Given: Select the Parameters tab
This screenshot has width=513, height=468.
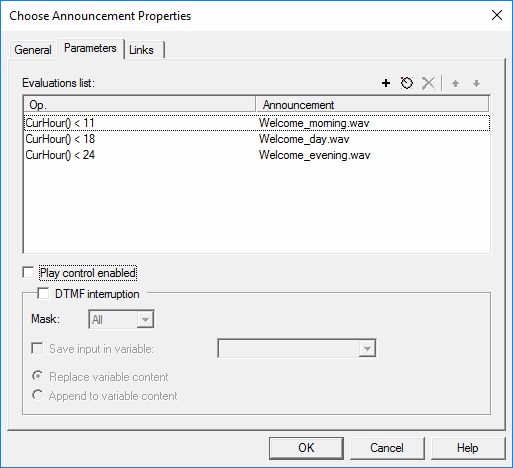Looking at the screenshot, I should [x=90, y=48].
